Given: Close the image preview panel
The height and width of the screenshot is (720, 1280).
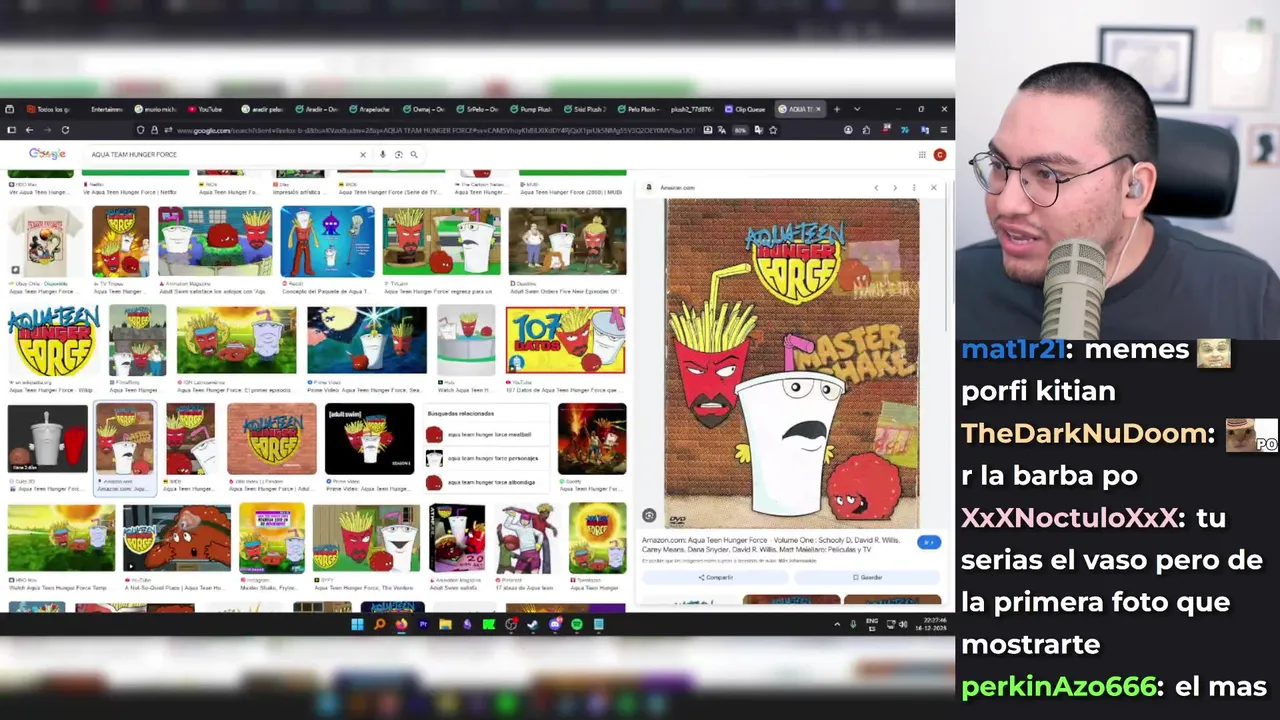Looking at the screenshot, I should [933, 188].
